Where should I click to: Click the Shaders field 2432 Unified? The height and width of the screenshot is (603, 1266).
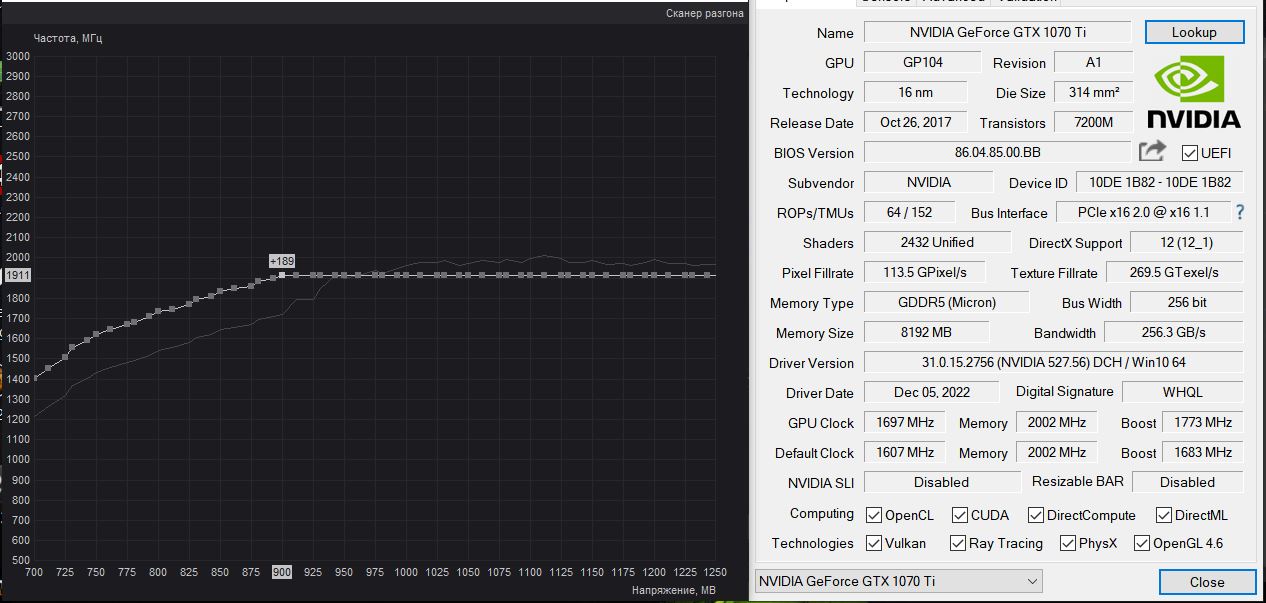pyautogui.click(x=937, y=242)
